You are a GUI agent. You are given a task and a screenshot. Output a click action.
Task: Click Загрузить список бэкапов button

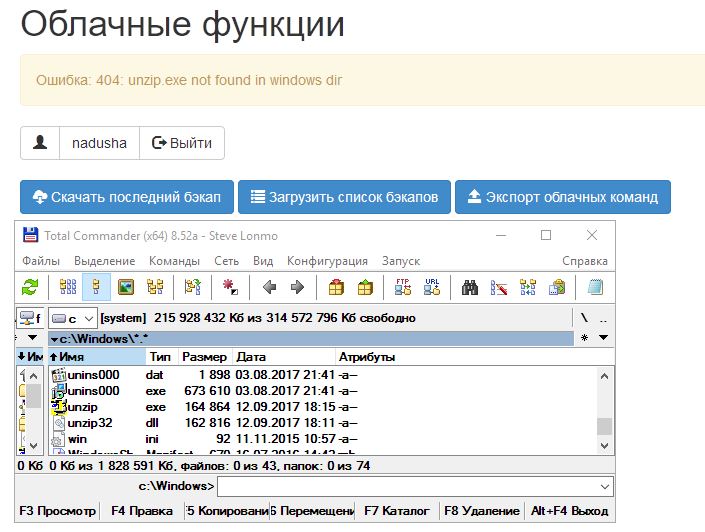(x=344, y=197)
